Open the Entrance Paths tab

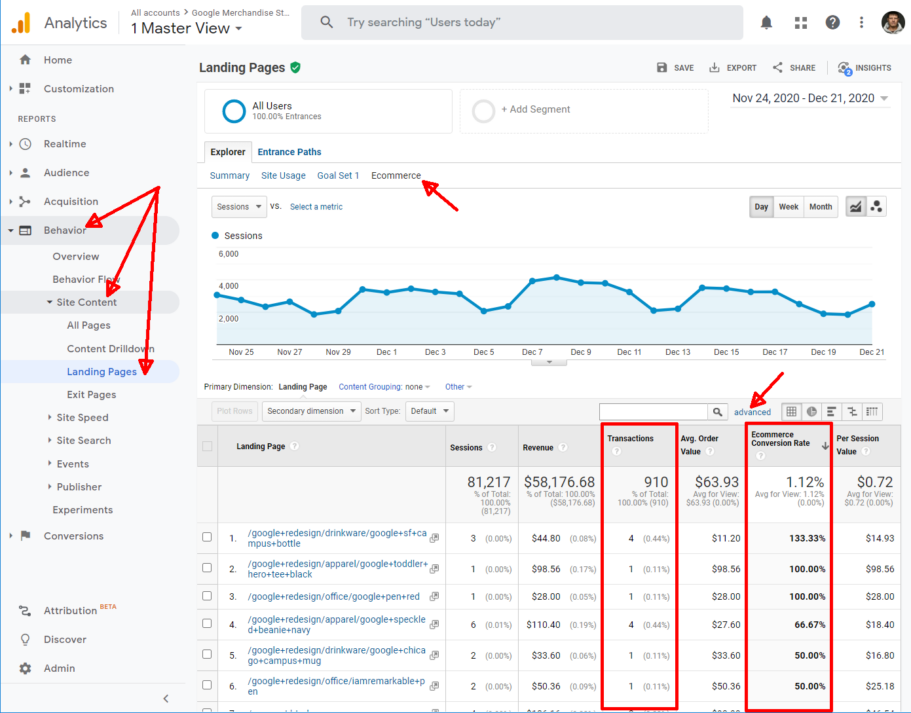[x=289, y=152]
